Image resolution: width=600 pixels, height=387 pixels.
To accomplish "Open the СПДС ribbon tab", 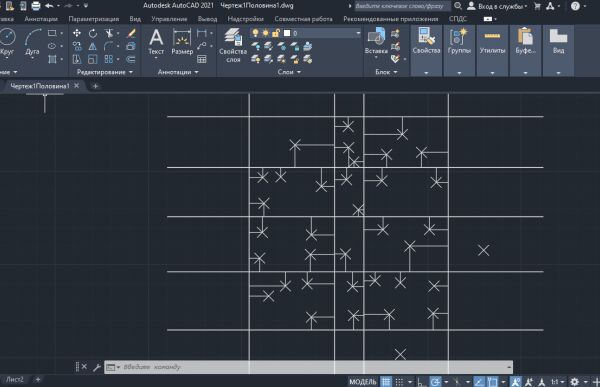I will tap(458, 19).
